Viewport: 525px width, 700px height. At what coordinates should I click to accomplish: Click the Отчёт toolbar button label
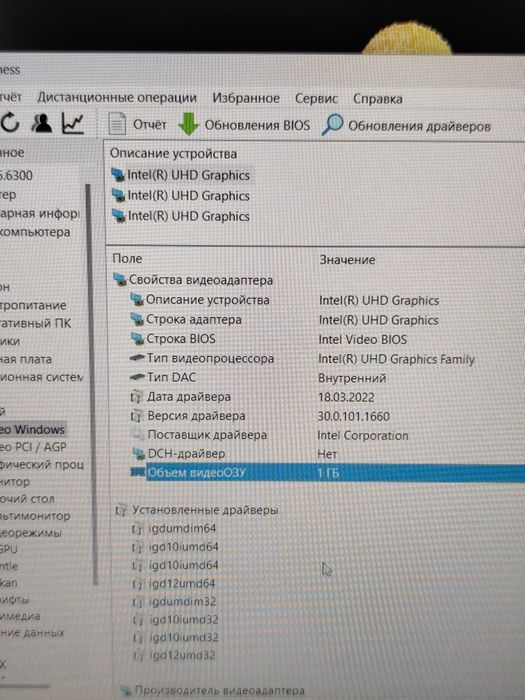pyautogui.click(x=150, y=125)
